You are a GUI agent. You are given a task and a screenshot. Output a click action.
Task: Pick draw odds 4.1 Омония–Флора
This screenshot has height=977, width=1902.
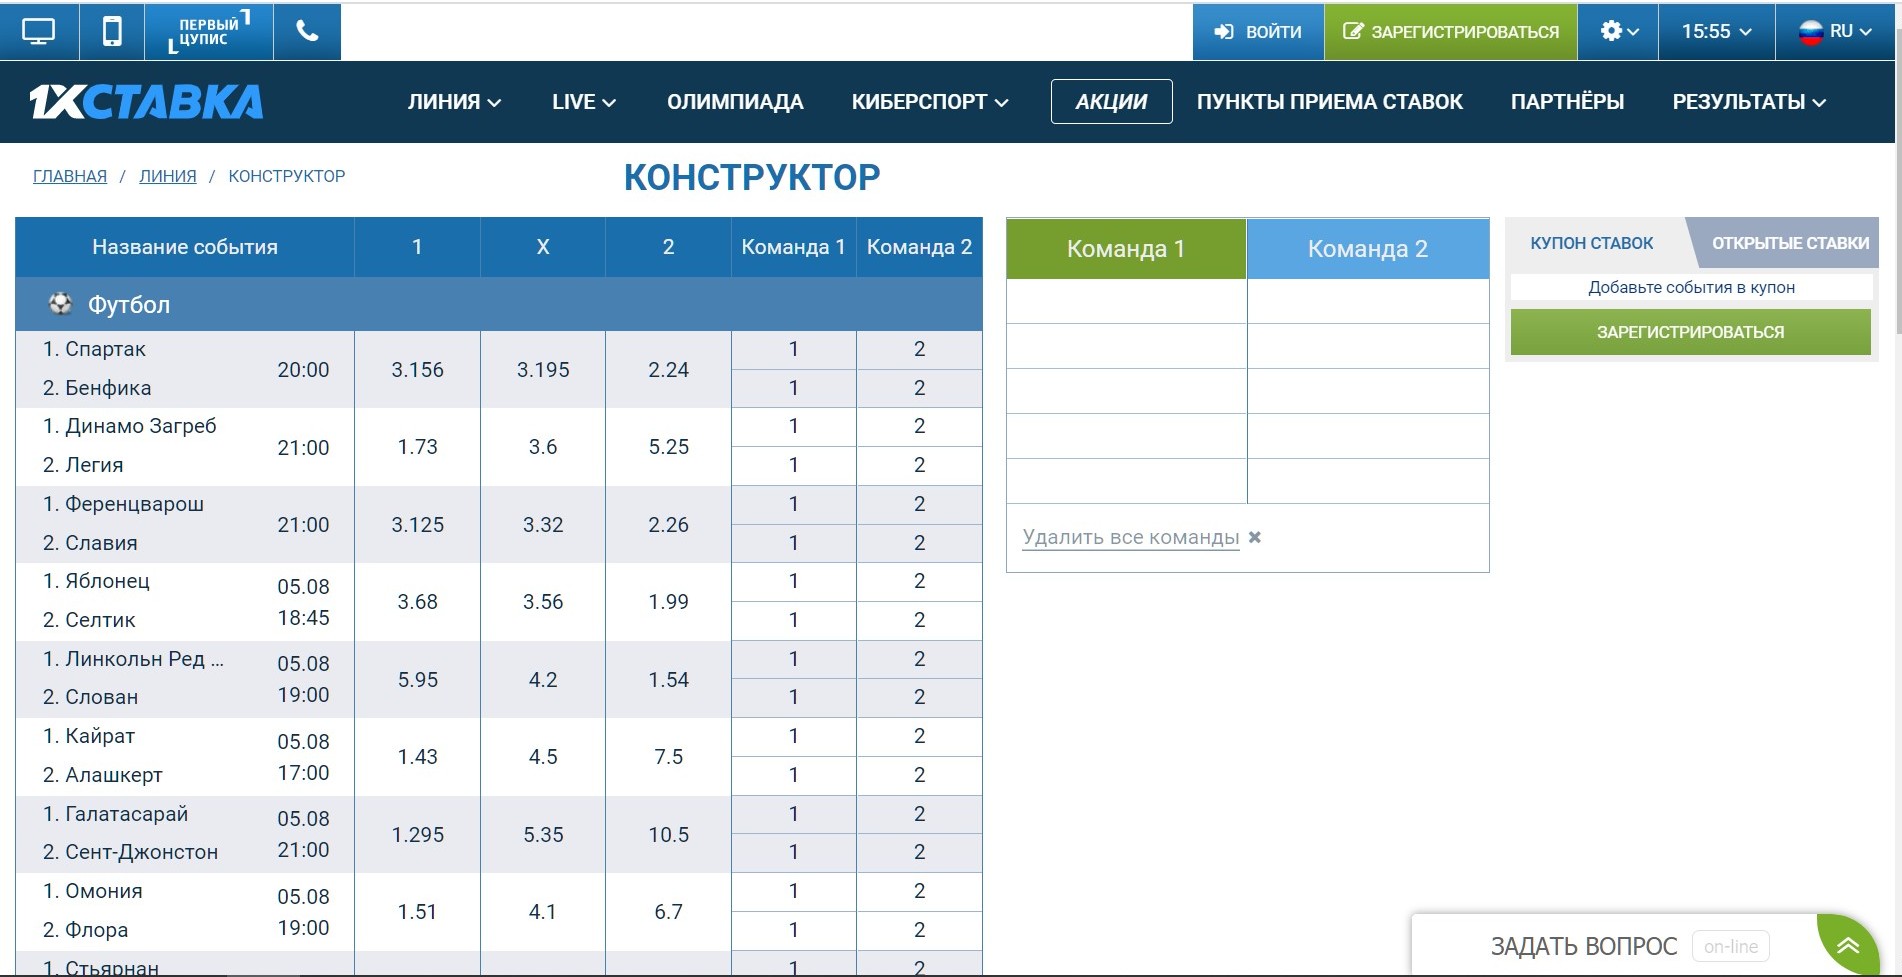(x=543, y=912)
